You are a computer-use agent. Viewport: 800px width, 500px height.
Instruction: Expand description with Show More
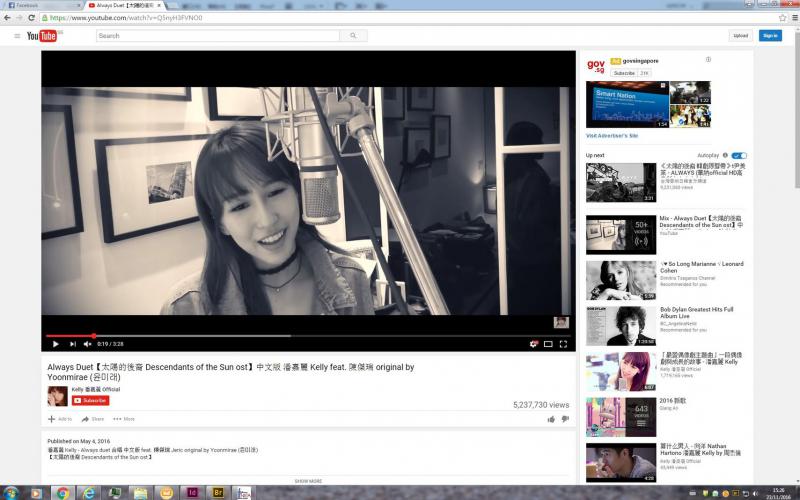pyautogui.click(x=308, y=481)
